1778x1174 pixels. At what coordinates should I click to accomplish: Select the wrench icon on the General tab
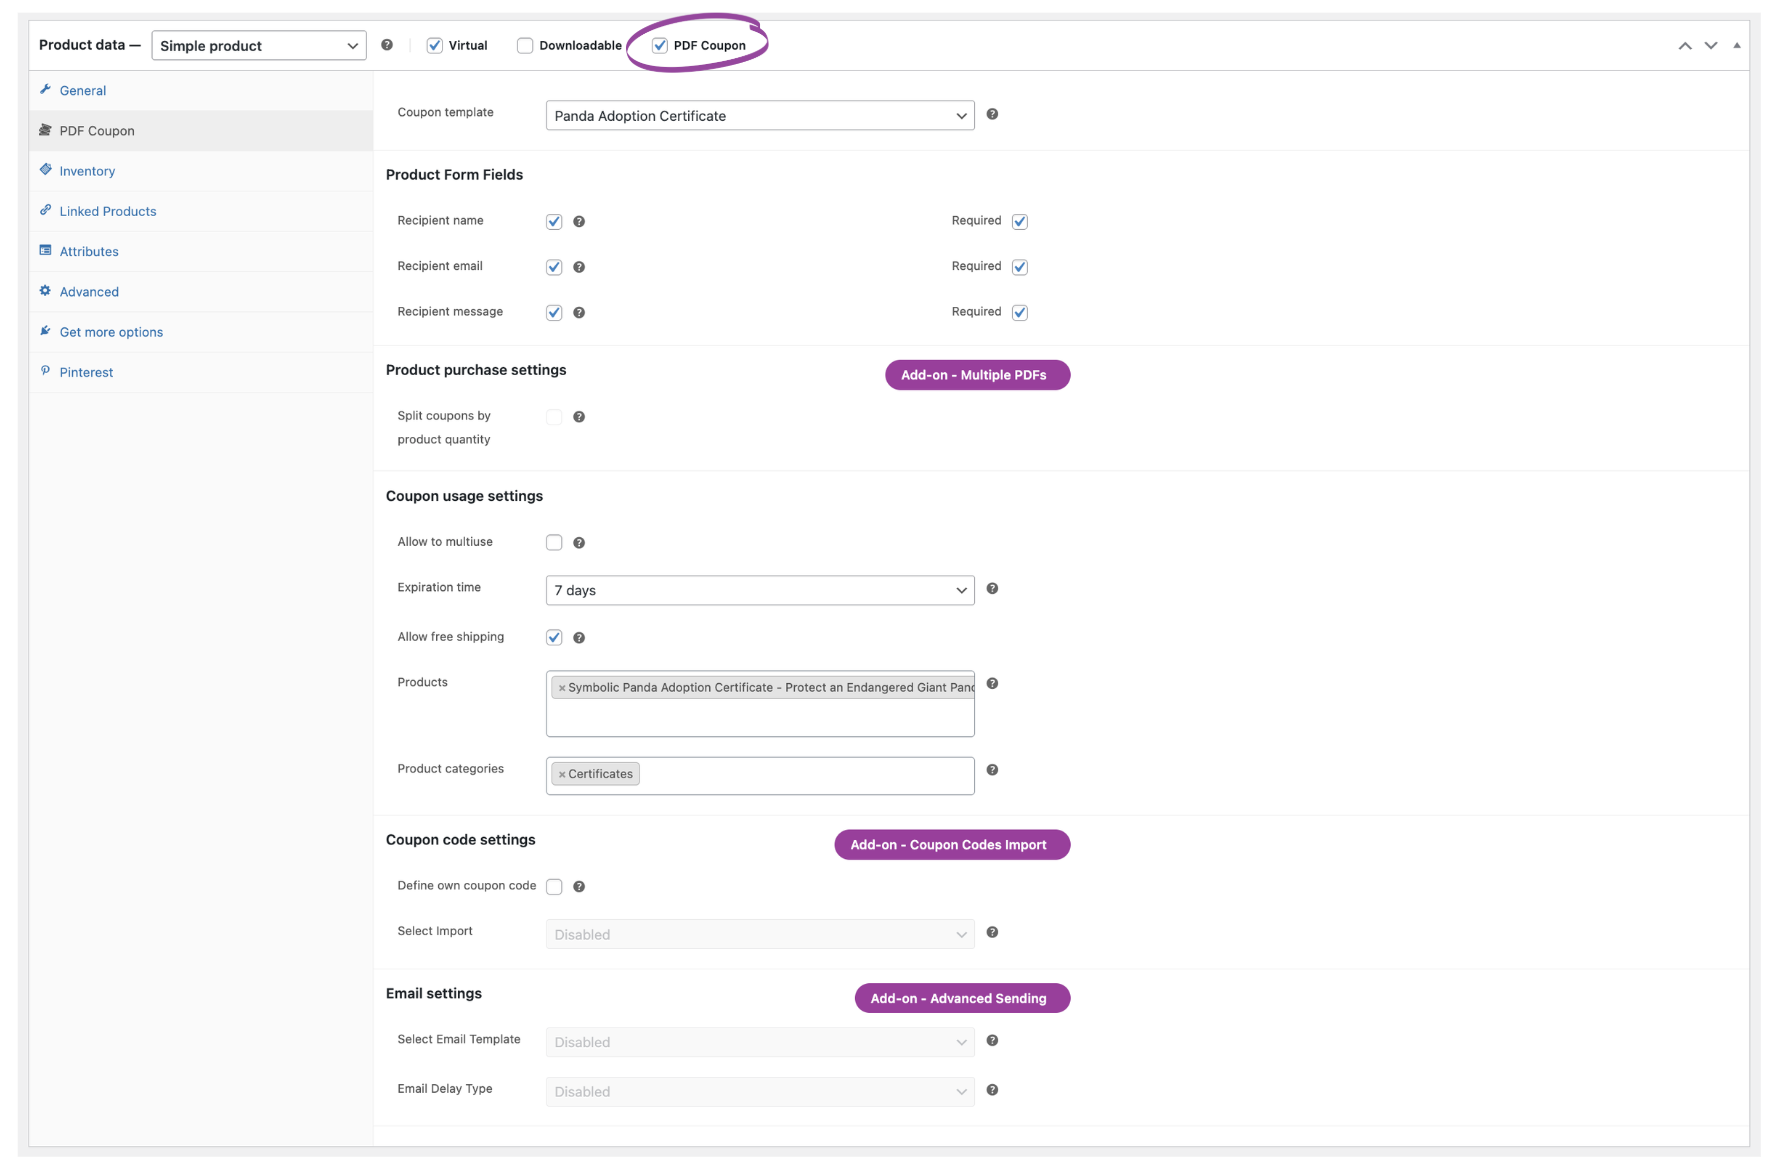pos(46,90)
